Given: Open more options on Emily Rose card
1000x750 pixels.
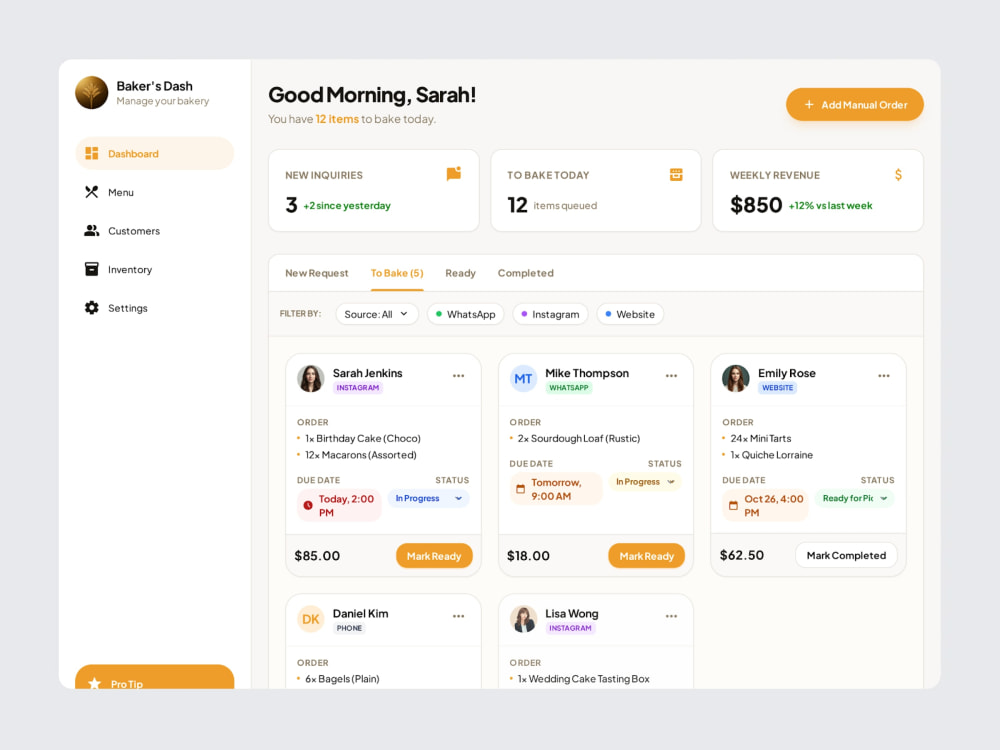Looking at the screenshot, I should pyautogui.click(x=883, y=376).
